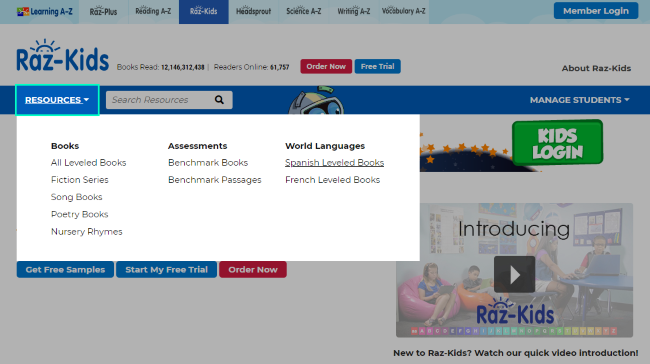
Task: Click the Member Login button
Action: 596,11
